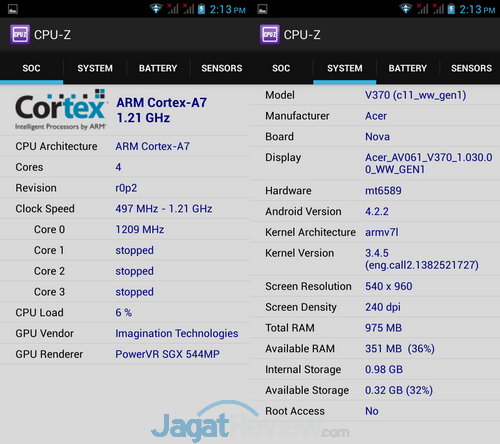
Task: Click Internal Storage value 0.98 GB
Action: (384, 369)
